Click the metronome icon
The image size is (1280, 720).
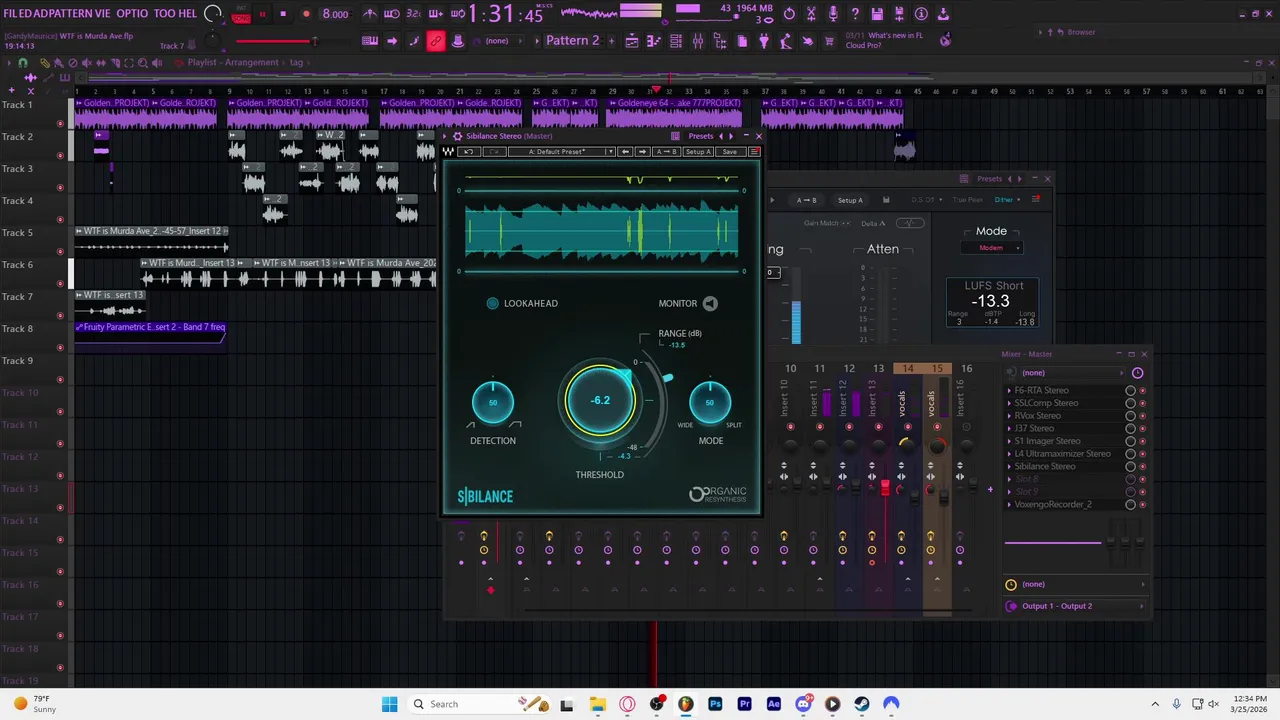click(370, 14)
